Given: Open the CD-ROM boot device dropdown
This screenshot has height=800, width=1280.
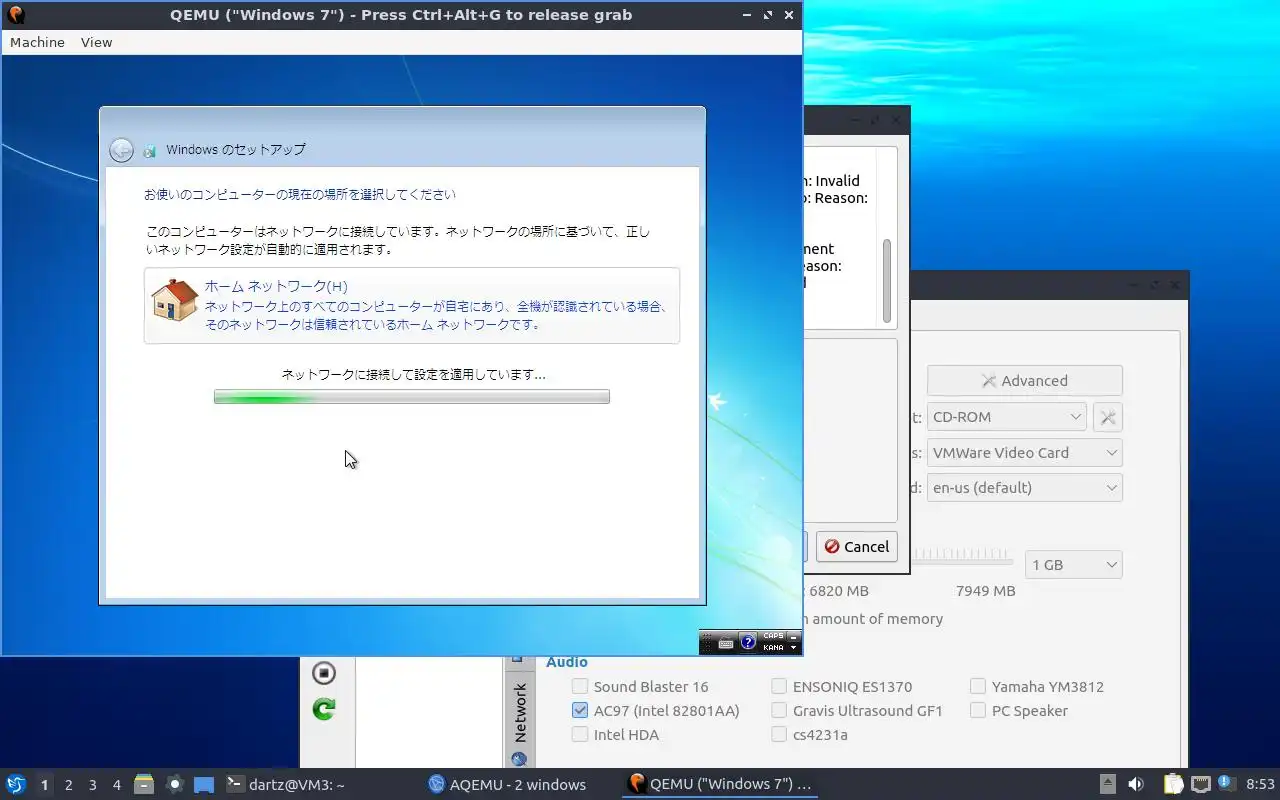Looking at the screenshot, I should (x=1006, y=417).
